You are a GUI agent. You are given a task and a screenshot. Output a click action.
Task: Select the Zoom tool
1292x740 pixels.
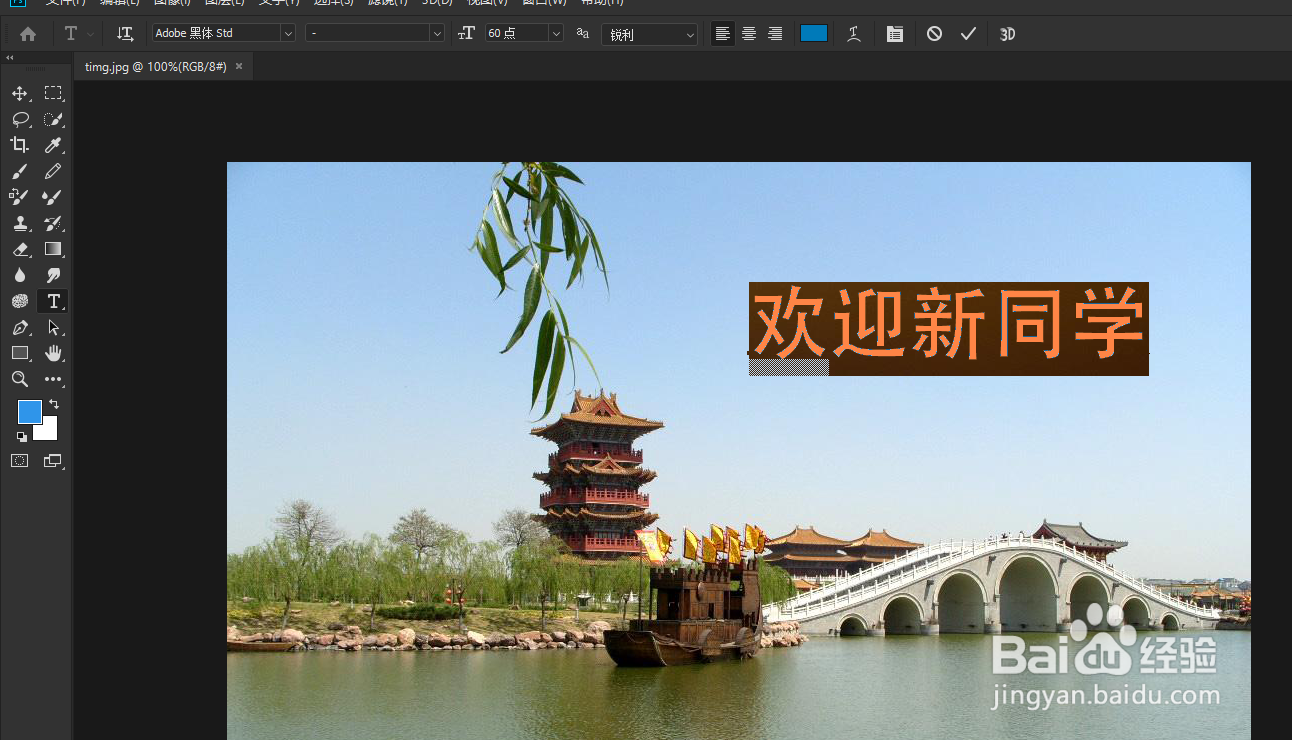tap(20, 379)
